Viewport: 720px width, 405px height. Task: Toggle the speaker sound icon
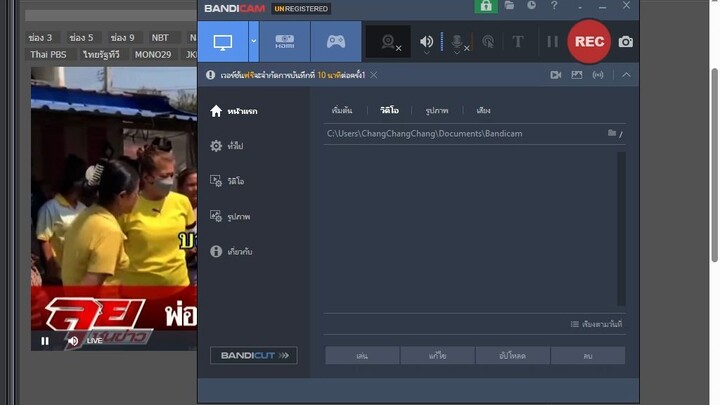[x=426, y=41]
